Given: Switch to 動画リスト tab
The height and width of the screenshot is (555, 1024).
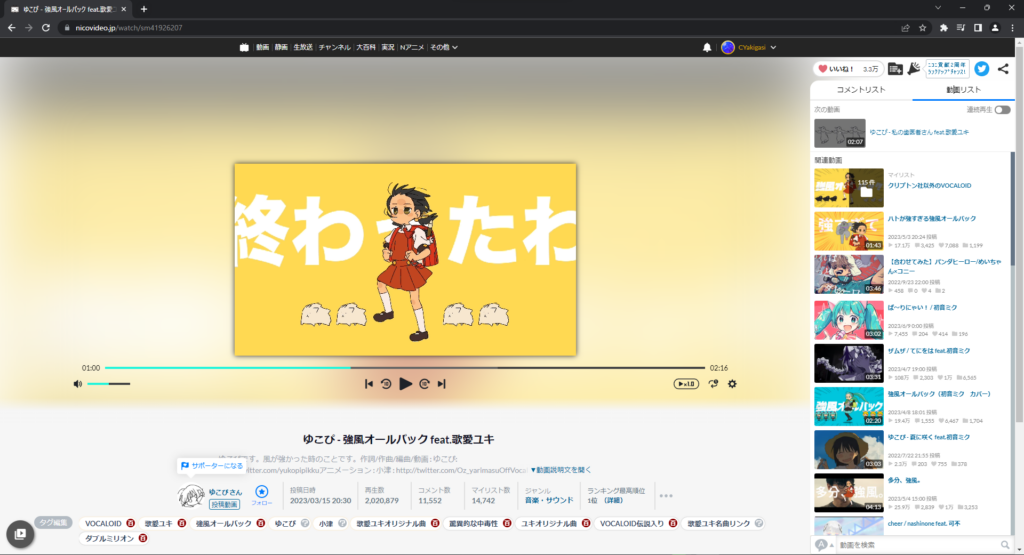Looking at the screenshot, I should coord(963,89).
